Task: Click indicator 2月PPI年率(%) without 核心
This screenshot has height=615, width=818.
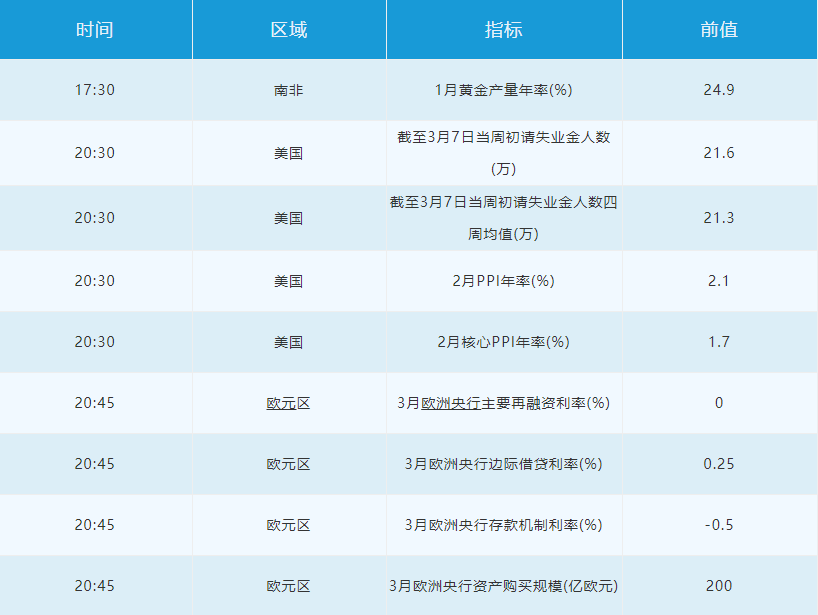Action: [503, 281]
